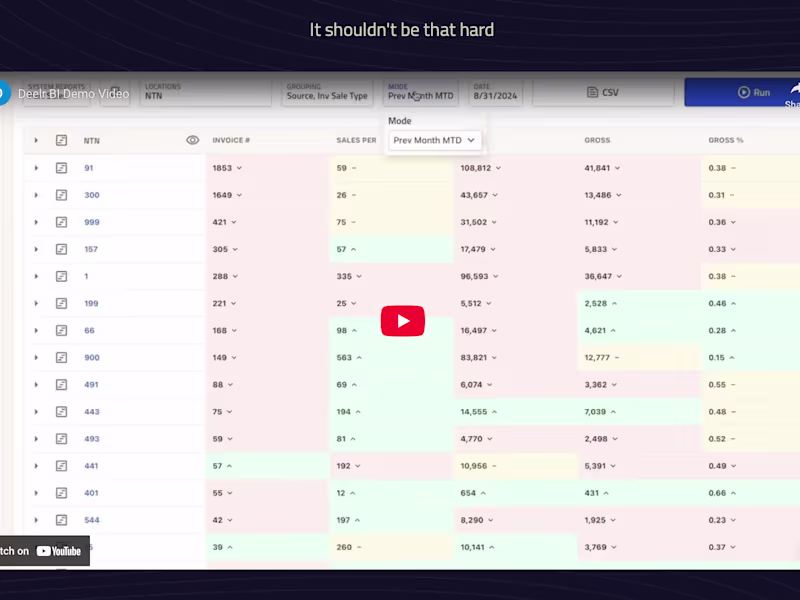
Task: Click the report icon for row 157
Action: (61, 249)
